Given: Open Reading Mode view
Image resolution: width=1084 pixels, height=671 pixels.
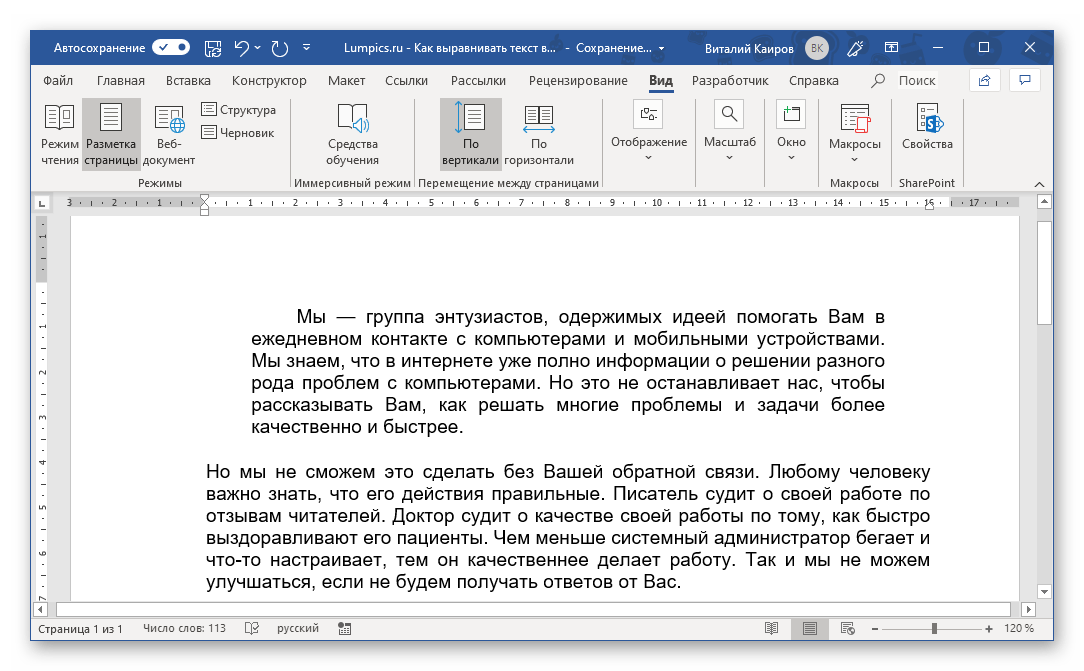Looking at the screenshot, I should [x=59, y=134].
